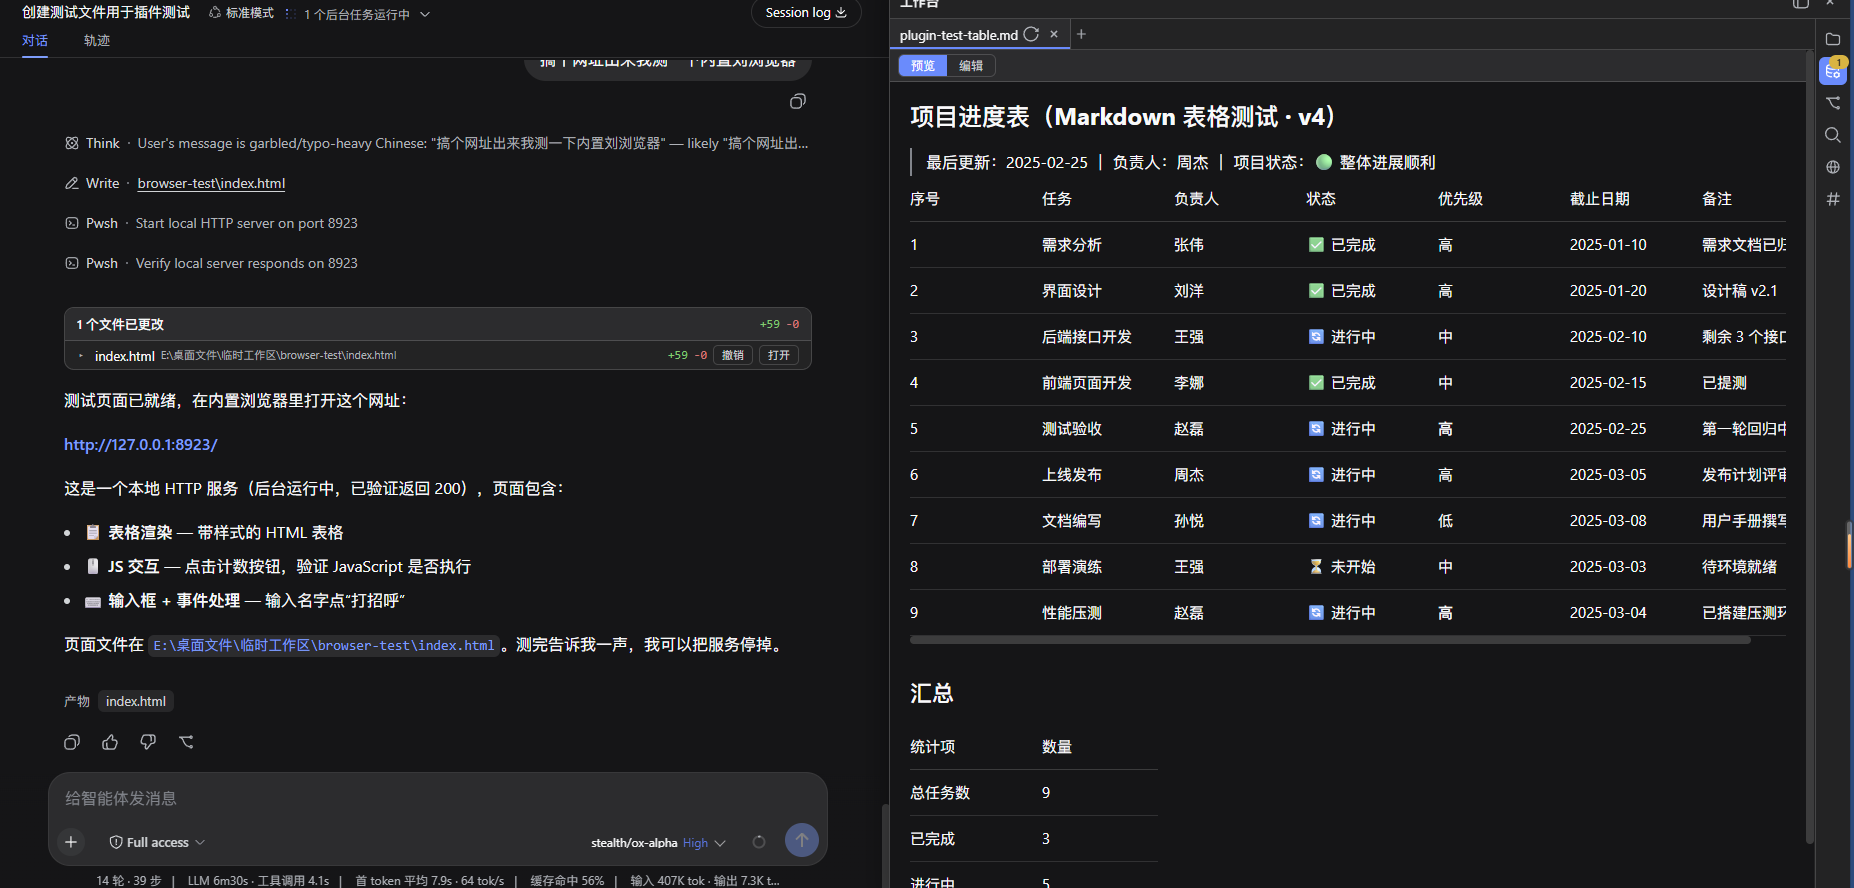Image resolution: width=1854 pixels, height=888 pixels.
Task: Click the 截止日期 column header
Action: (1600, 199)
